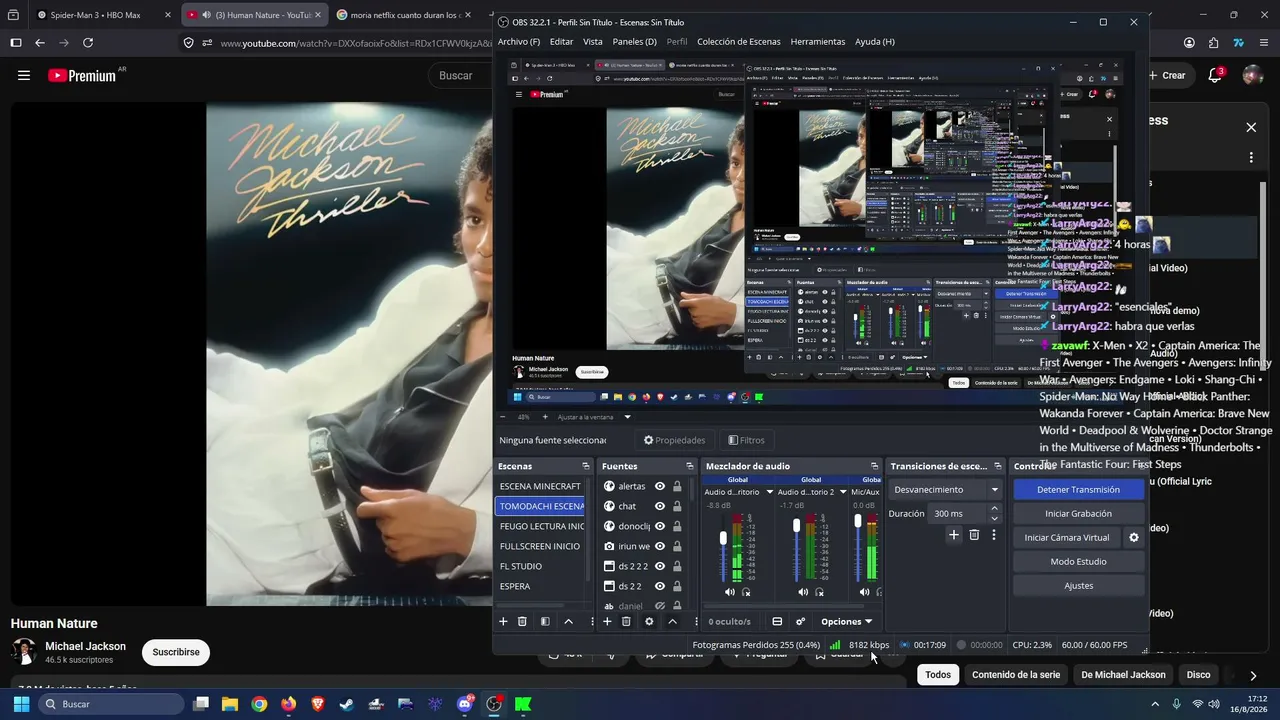Toggle visibility of iriun webcam source
This screenshot has height=720, width=1280.
click(660, 546)
